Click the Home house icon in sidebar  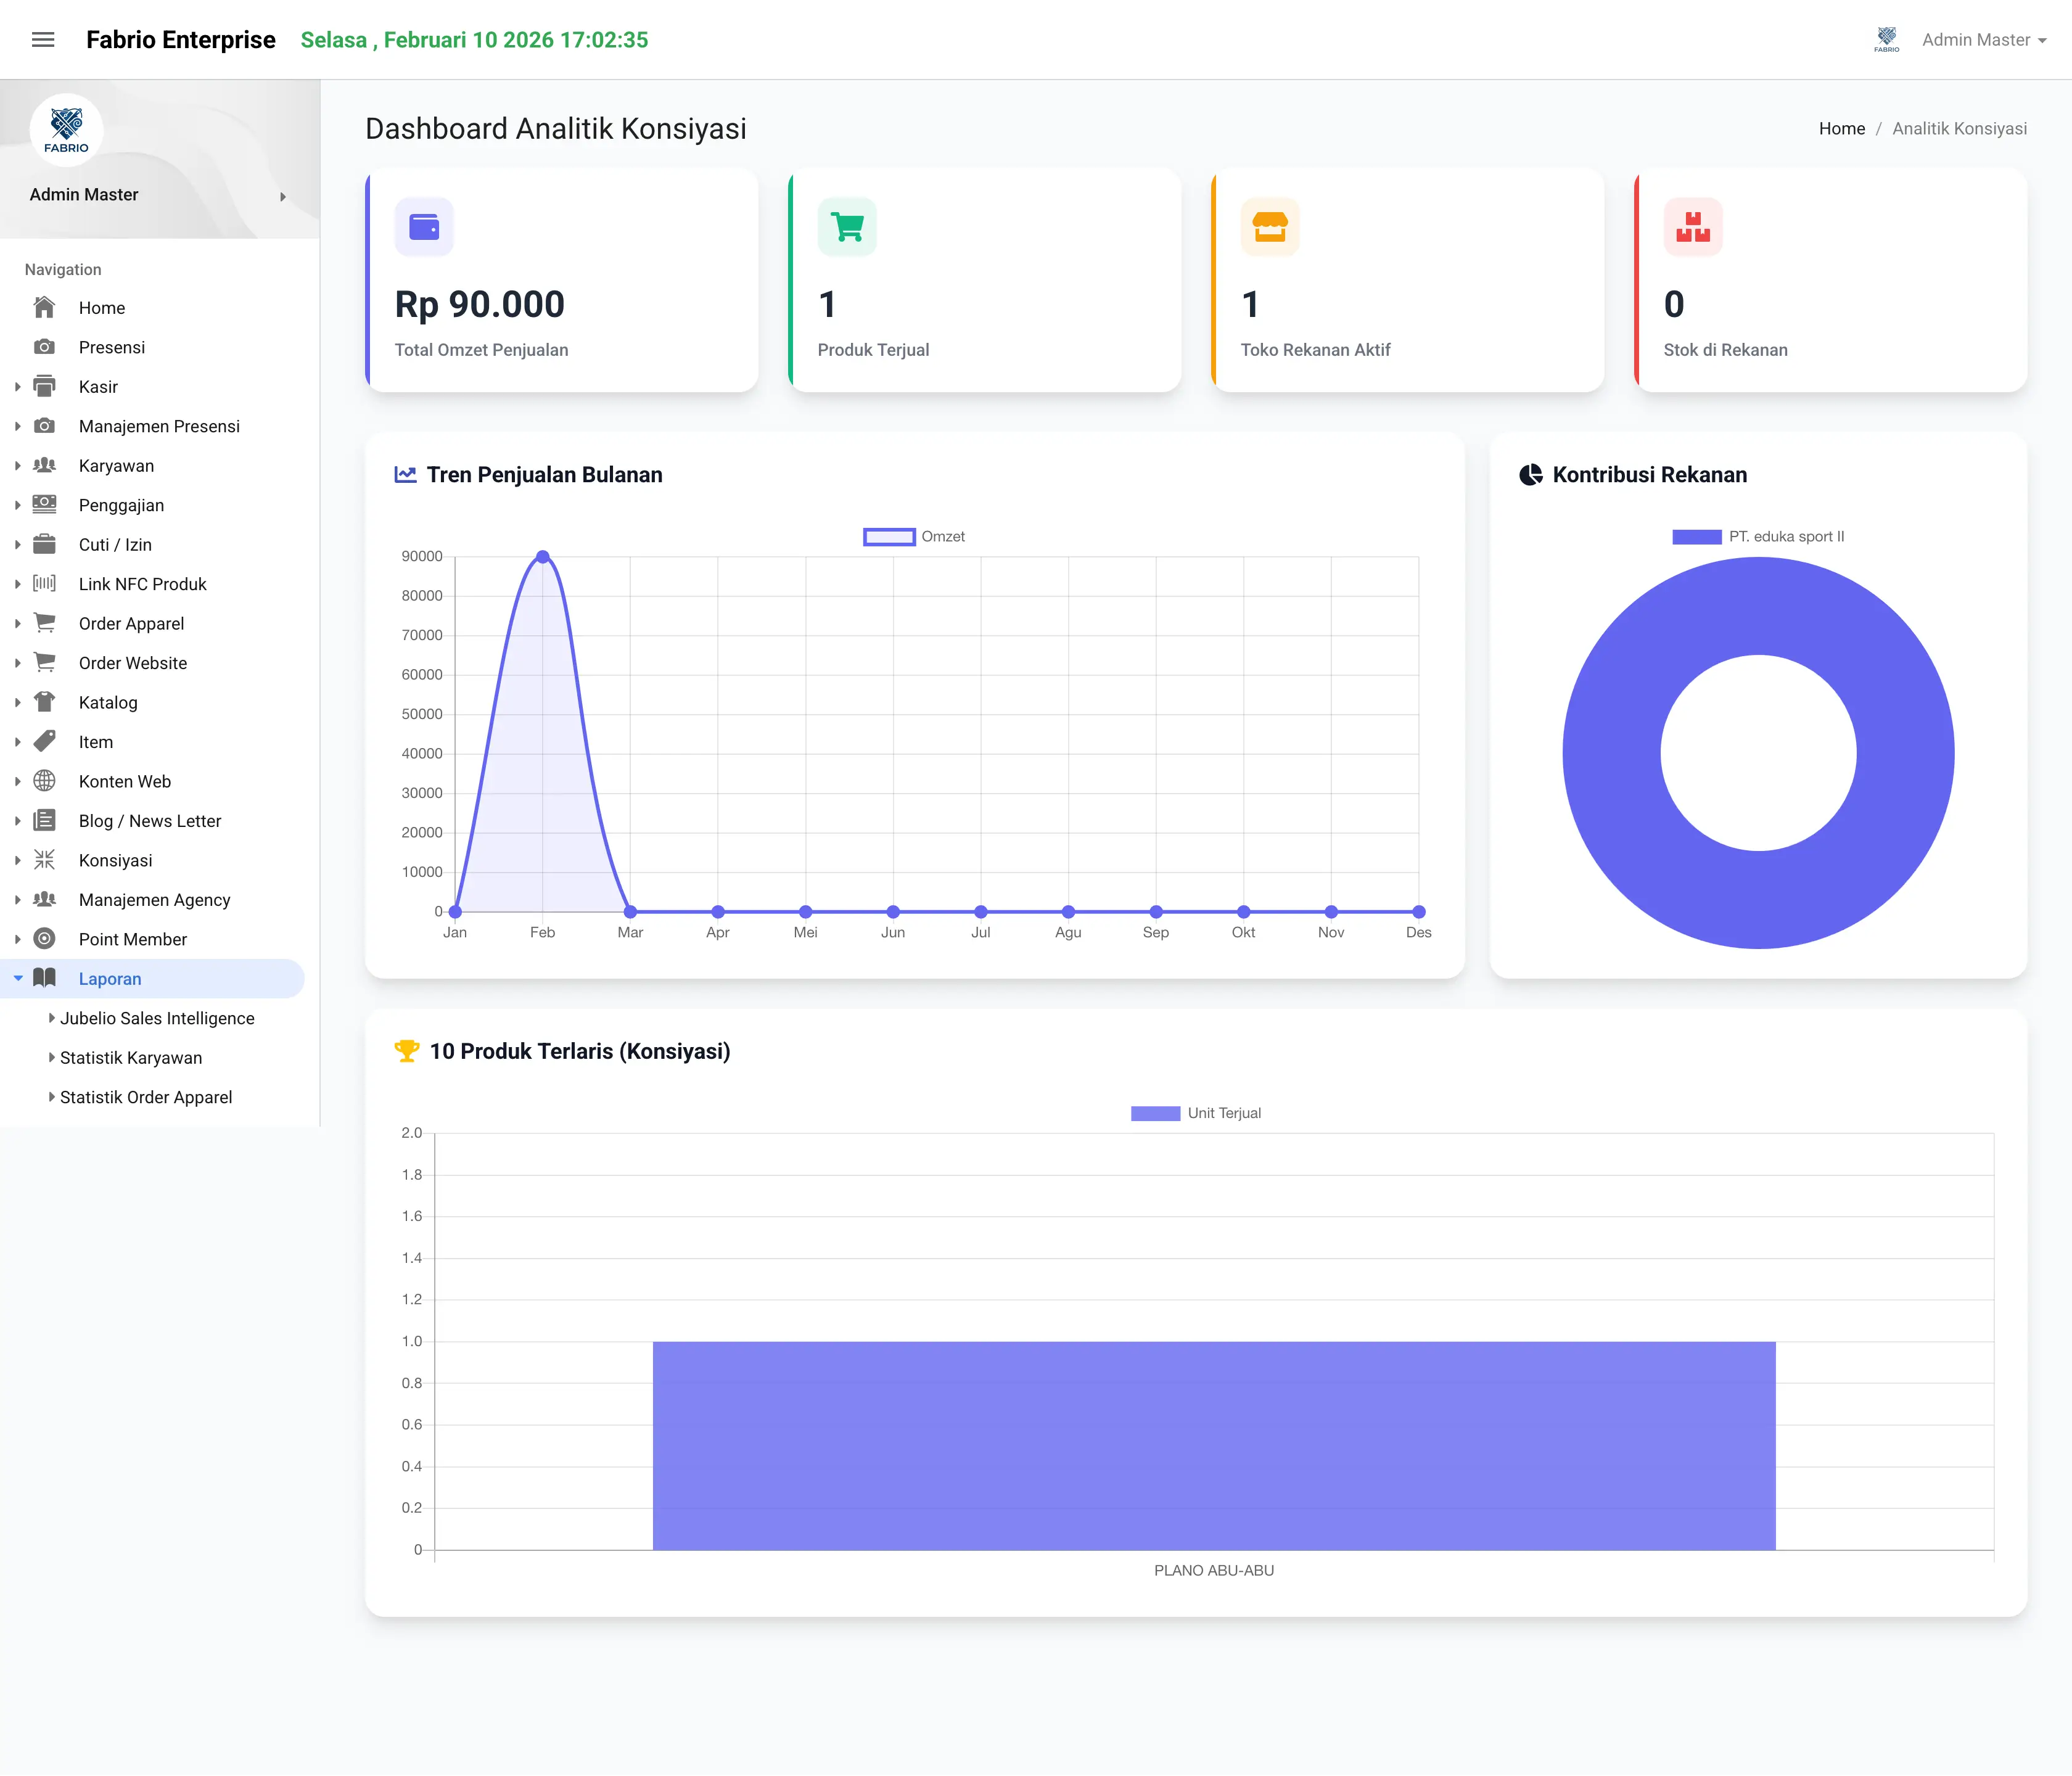pos(44,307)
